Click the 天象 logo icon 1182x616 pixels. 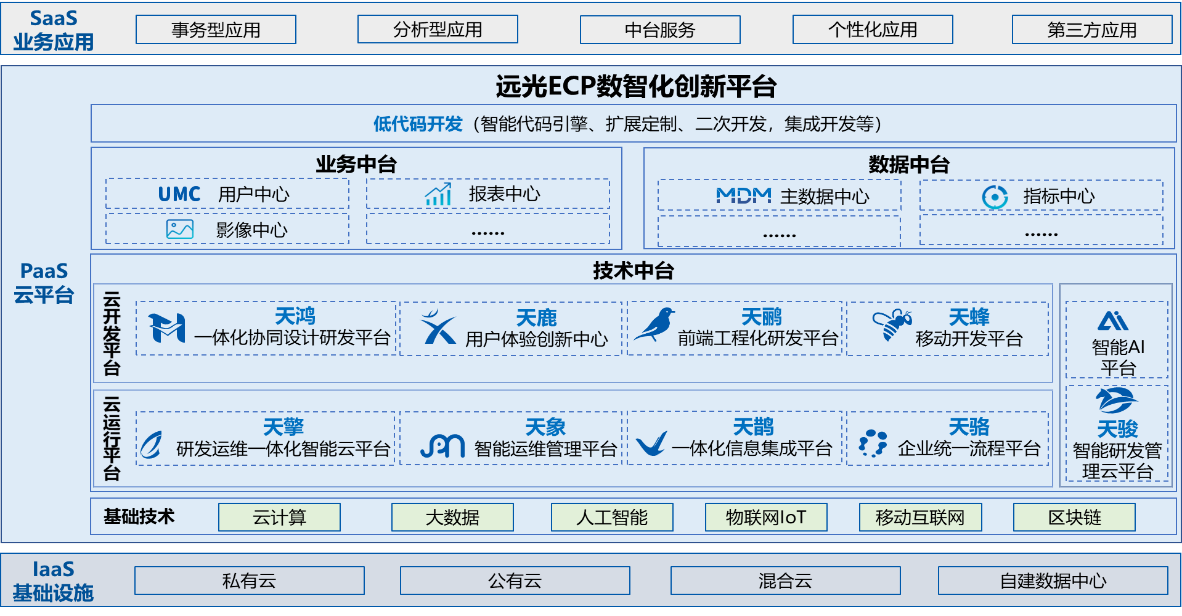(442, 446)
